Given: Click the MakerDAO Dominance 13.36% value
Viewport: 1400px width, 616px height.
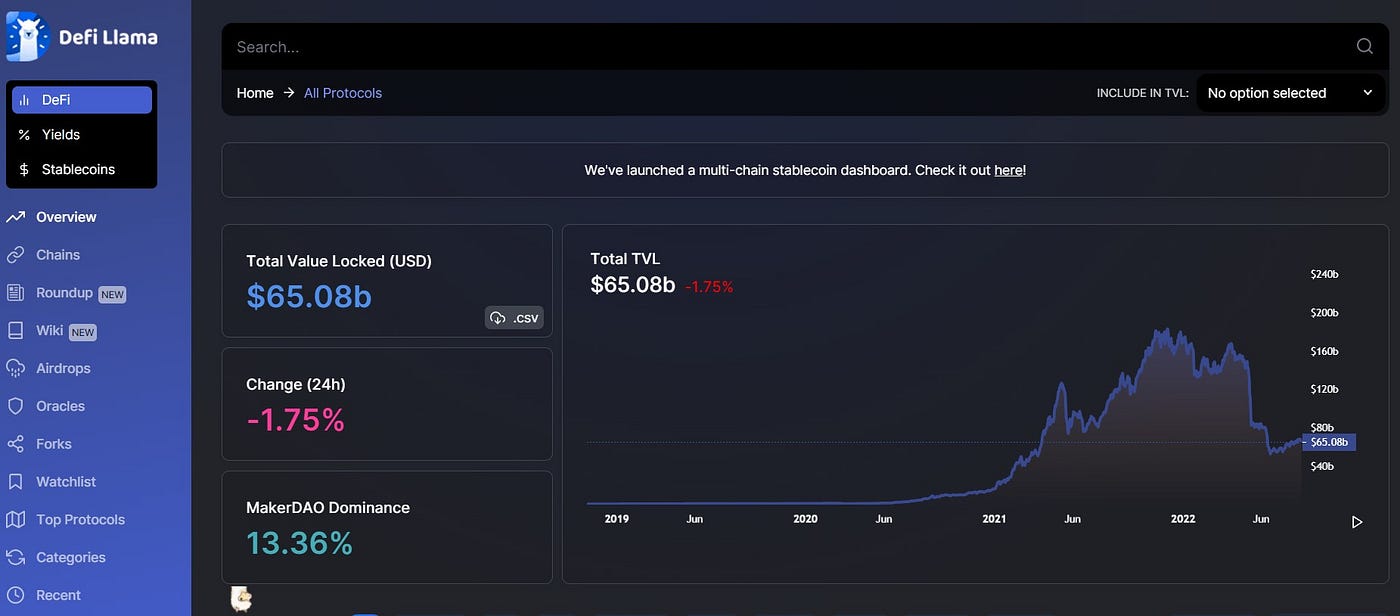Looking at the screenshot, I should coord(299,543).
